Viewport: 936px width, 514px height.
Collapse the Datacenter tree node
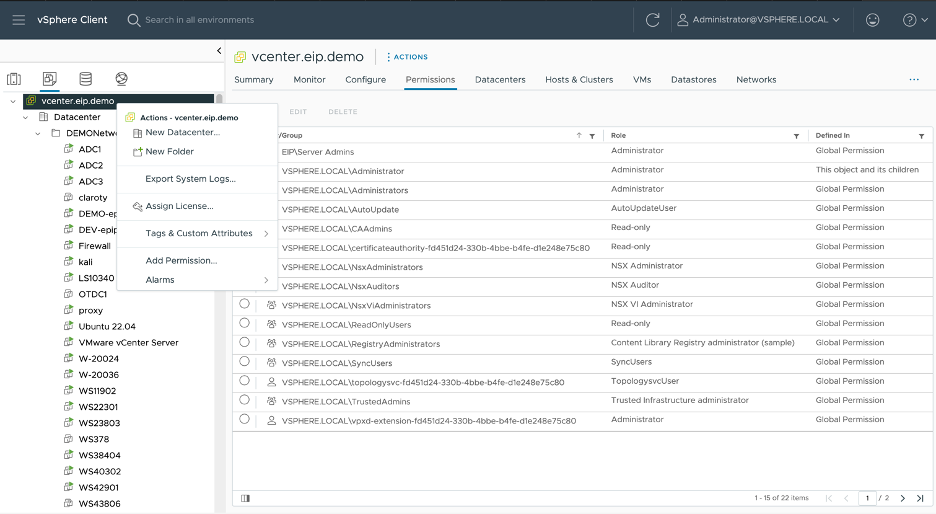click(27, 117)
